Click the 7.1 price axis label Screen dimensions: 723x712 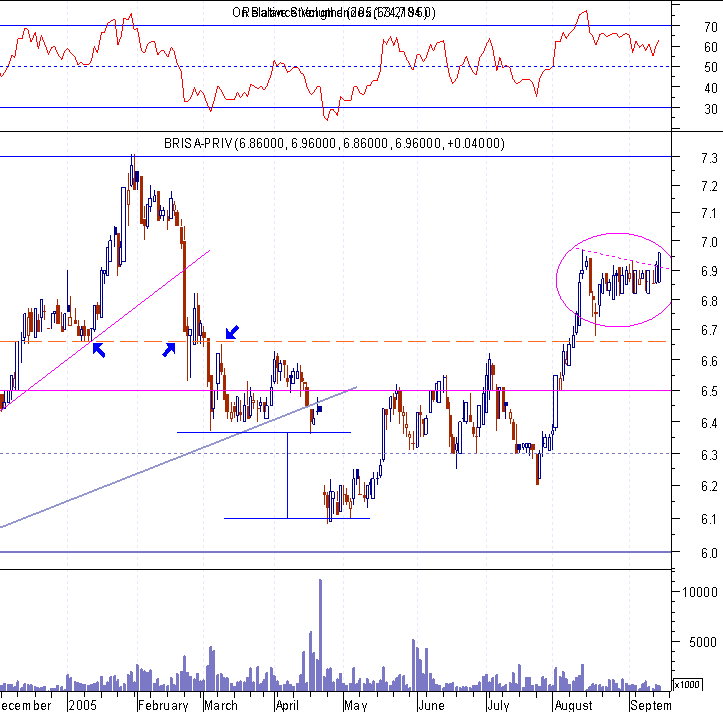(709, 214)
